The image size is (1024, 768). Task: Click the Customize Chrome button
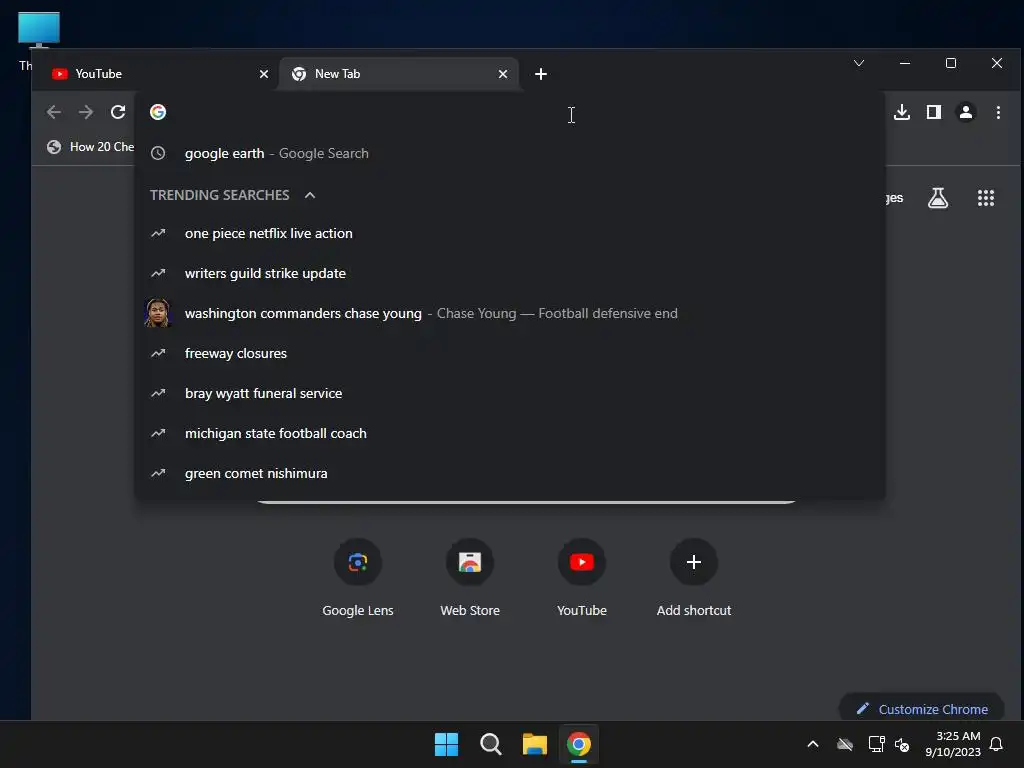(x=922, y=709)
